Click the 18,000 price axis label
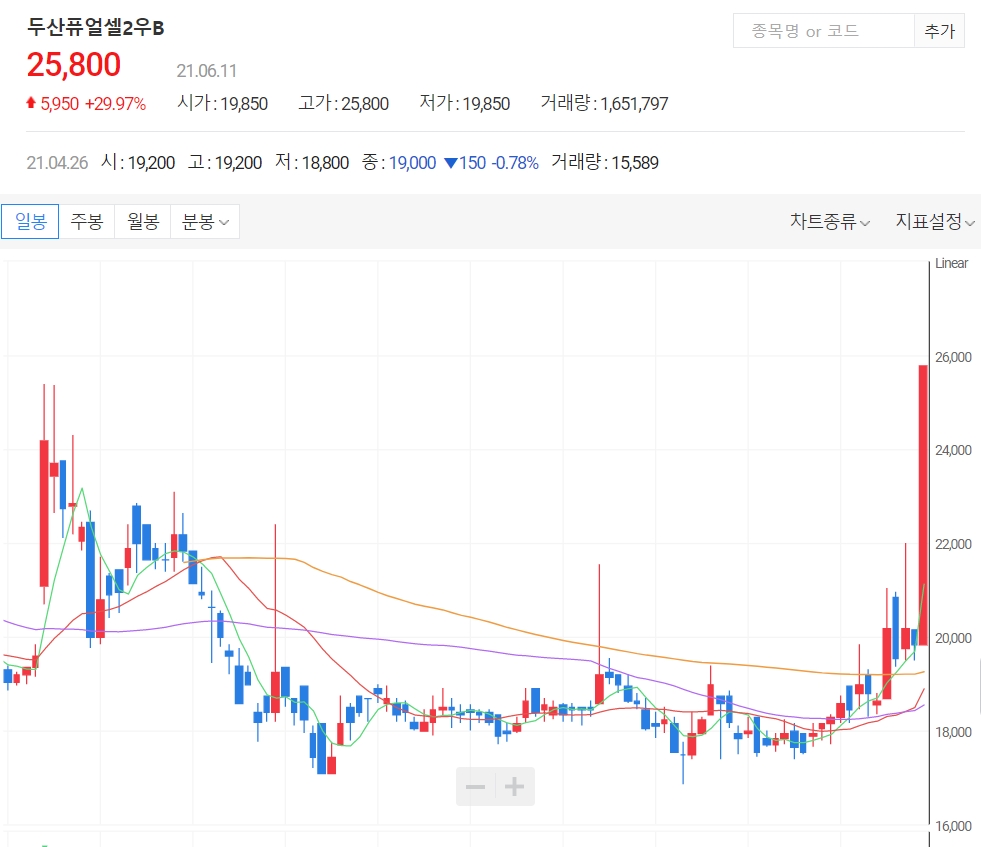 point(953,732)
